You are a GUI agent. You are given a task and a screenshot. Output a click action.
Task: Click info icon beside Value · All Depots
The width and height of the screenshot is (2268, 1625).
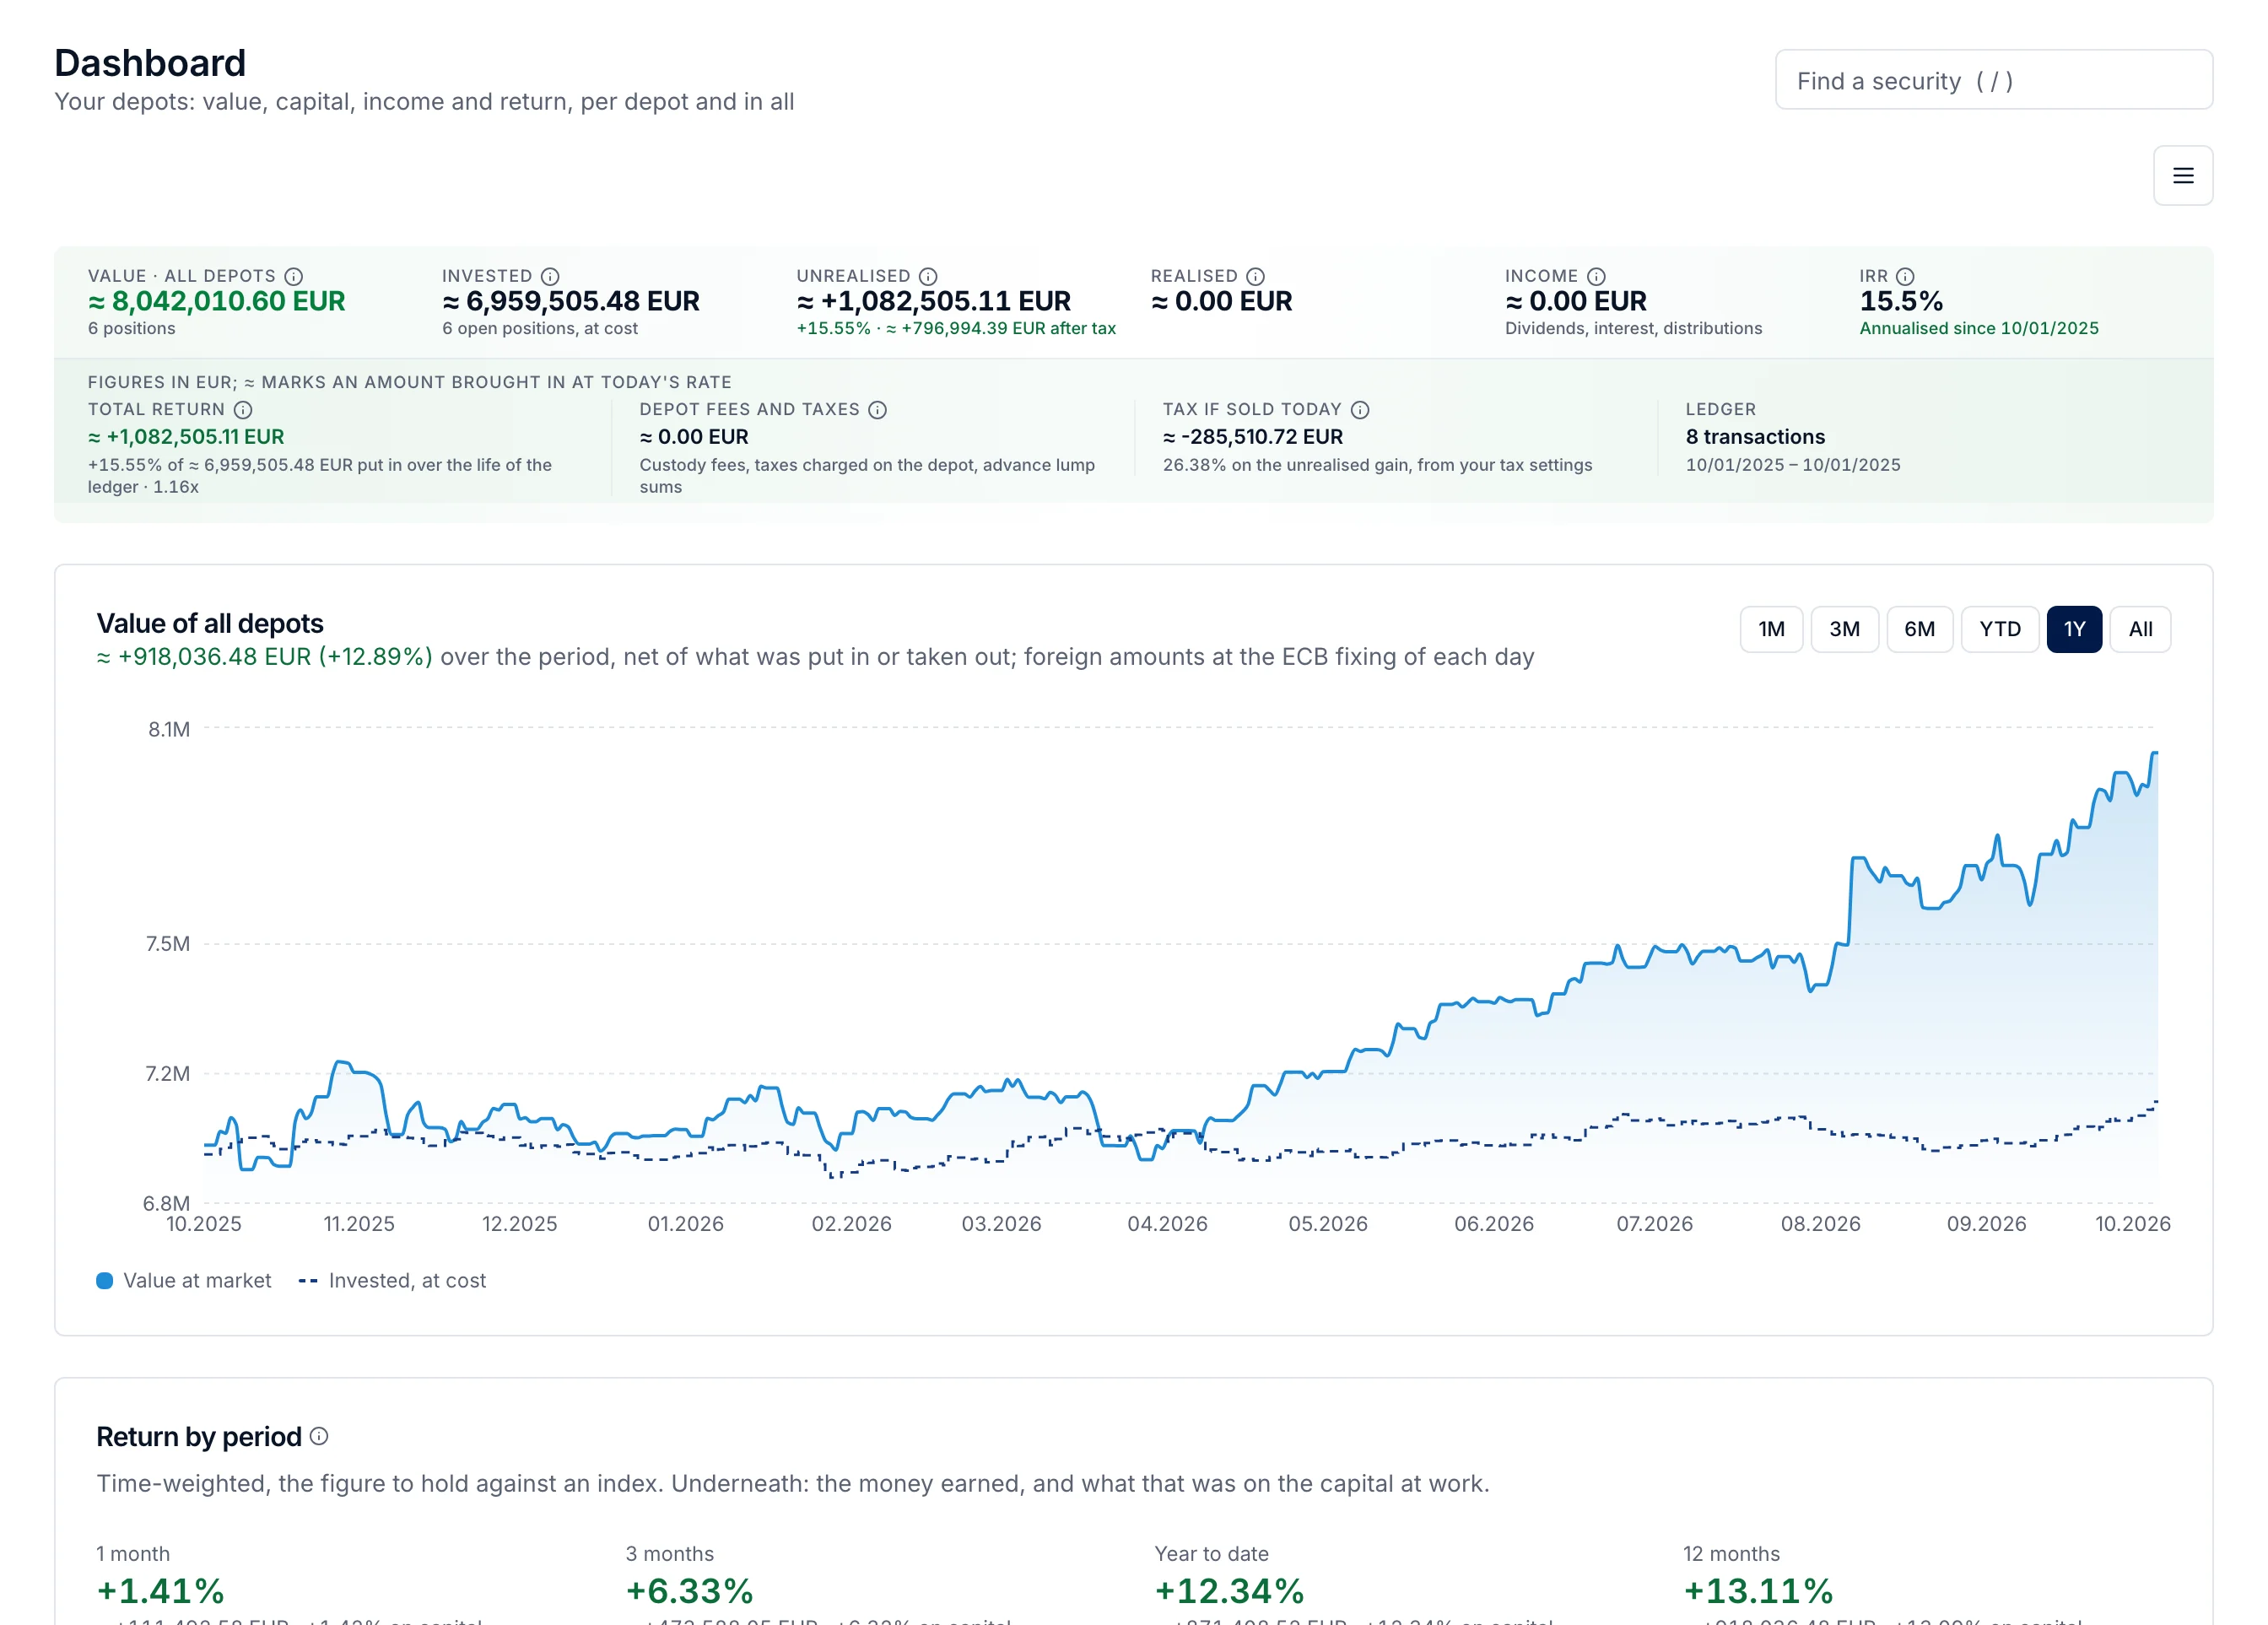pyautogui.click(x=293, y=276)
